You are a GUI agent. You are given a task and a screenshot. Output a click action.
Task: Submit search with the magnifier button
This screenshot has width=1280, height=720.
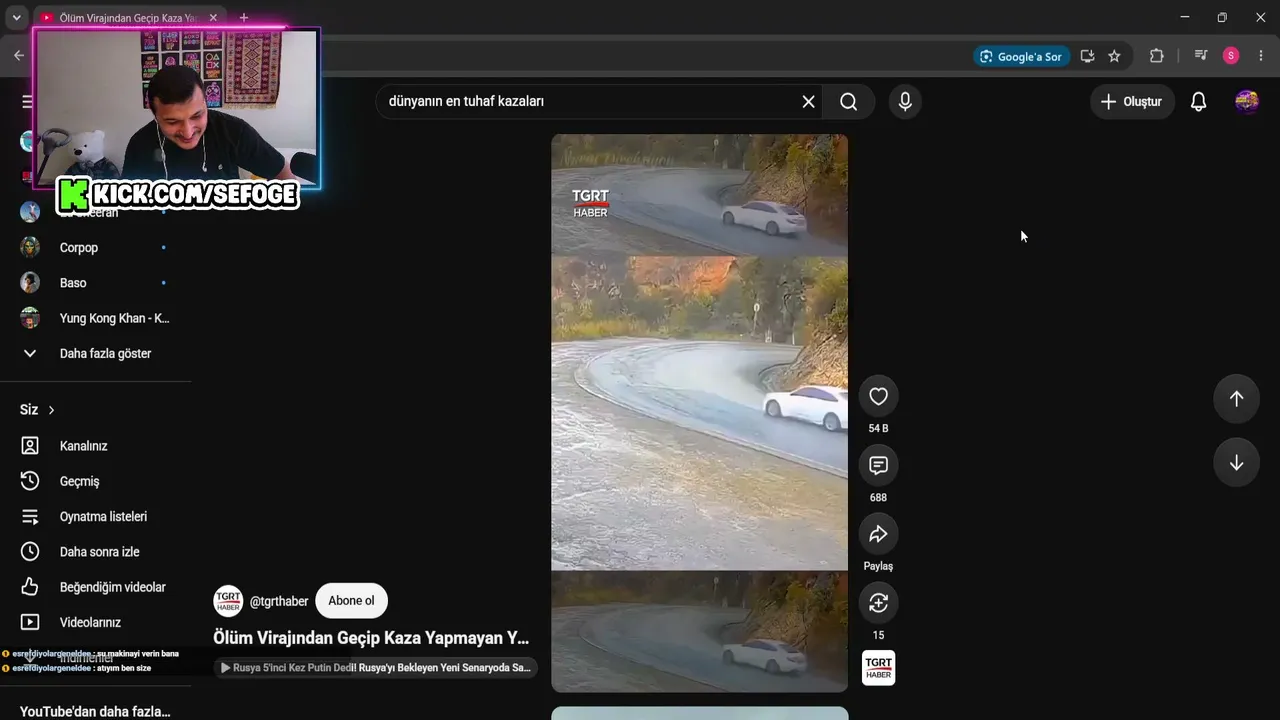click(849, 101)
